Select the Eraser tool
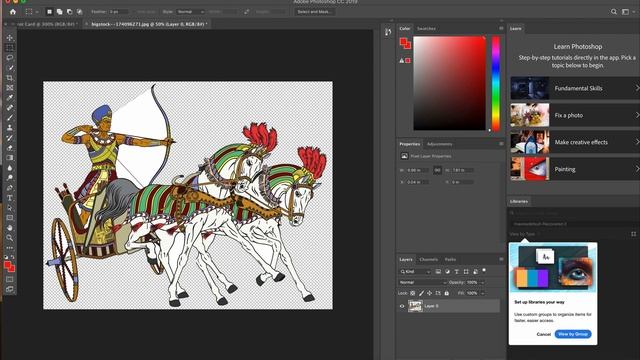The image size is (640, 360). [x=10, y=148]
